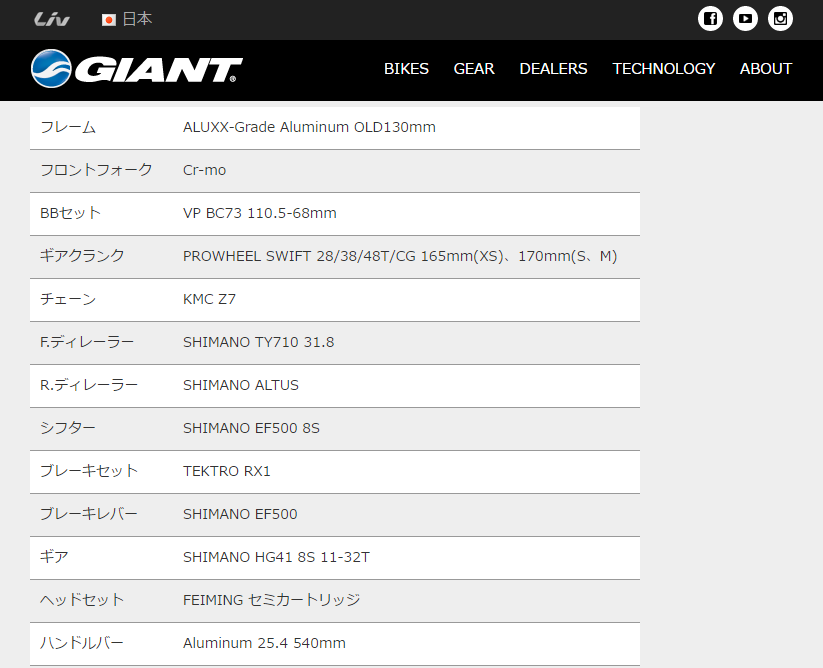The height and width of the screenshot is (668, 823).
Task: Click the F.ディレーラー row label
Action: [x=87, y=342]
